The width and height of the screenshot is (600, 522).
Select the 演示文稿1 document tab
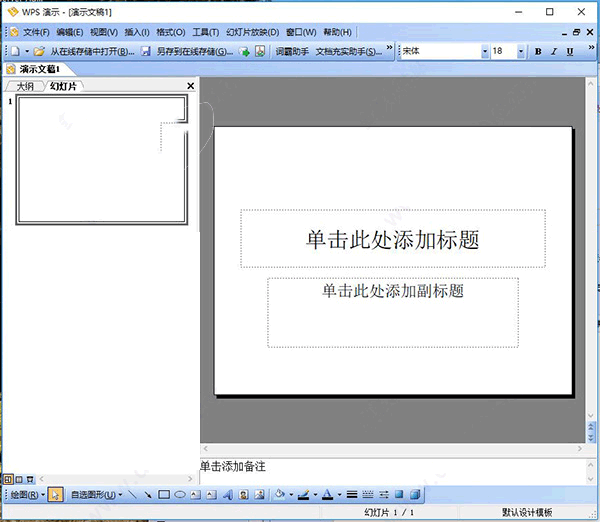(39, 69)
